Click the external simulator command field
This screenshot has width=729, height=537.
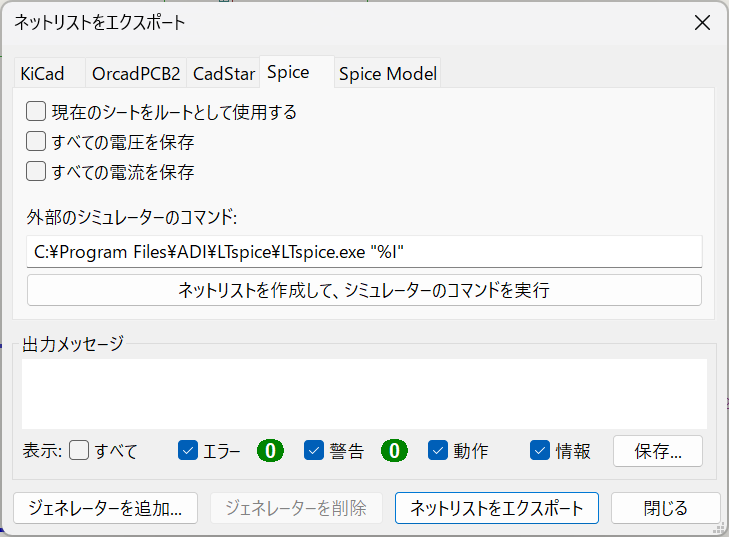tap(364, 252)
